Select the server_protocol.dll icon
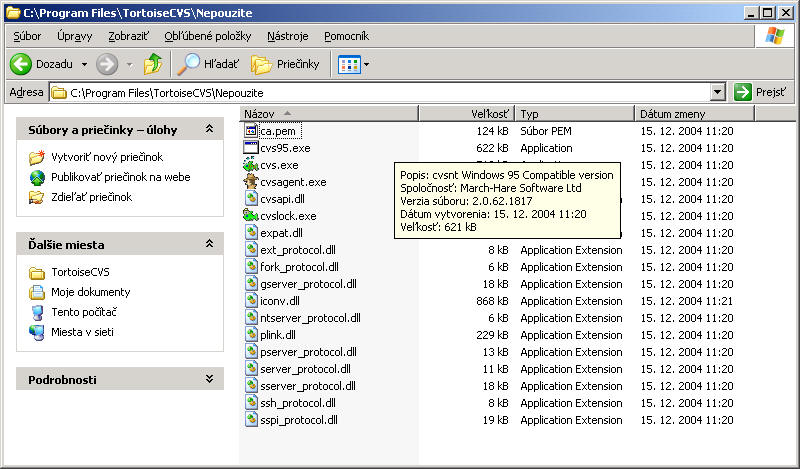800x469 pixels. coord(251,368)
